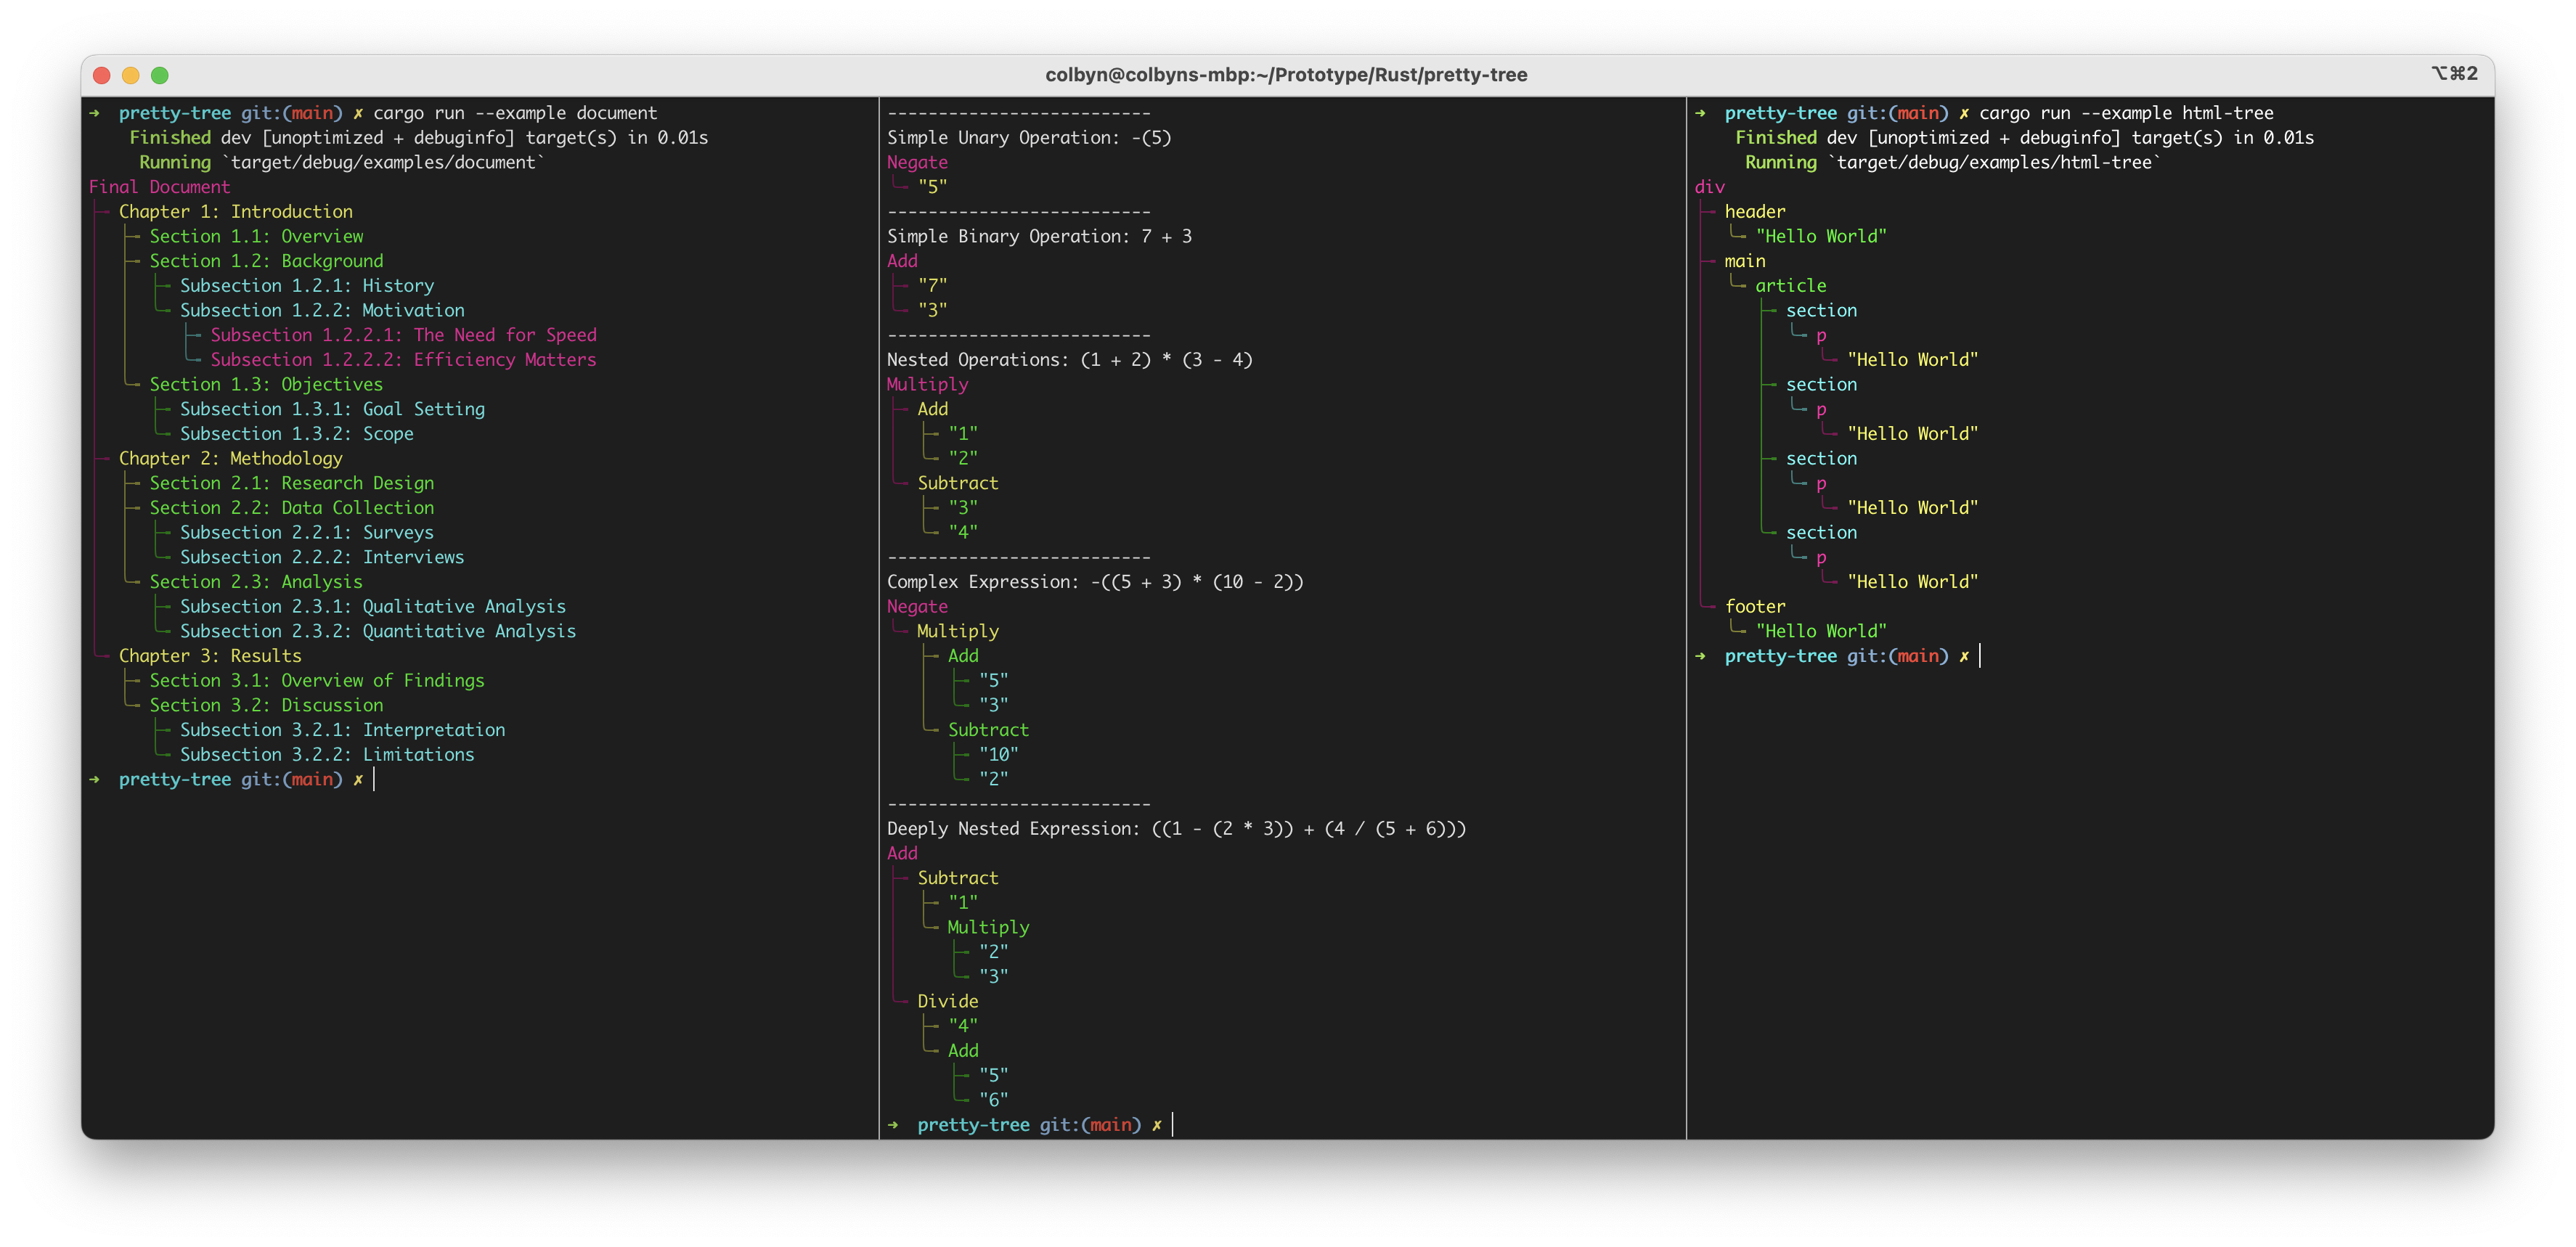Click the middle pane's bottom prompt arrow
The image size is (2576, 1247).
click(x=893, y=1125)
